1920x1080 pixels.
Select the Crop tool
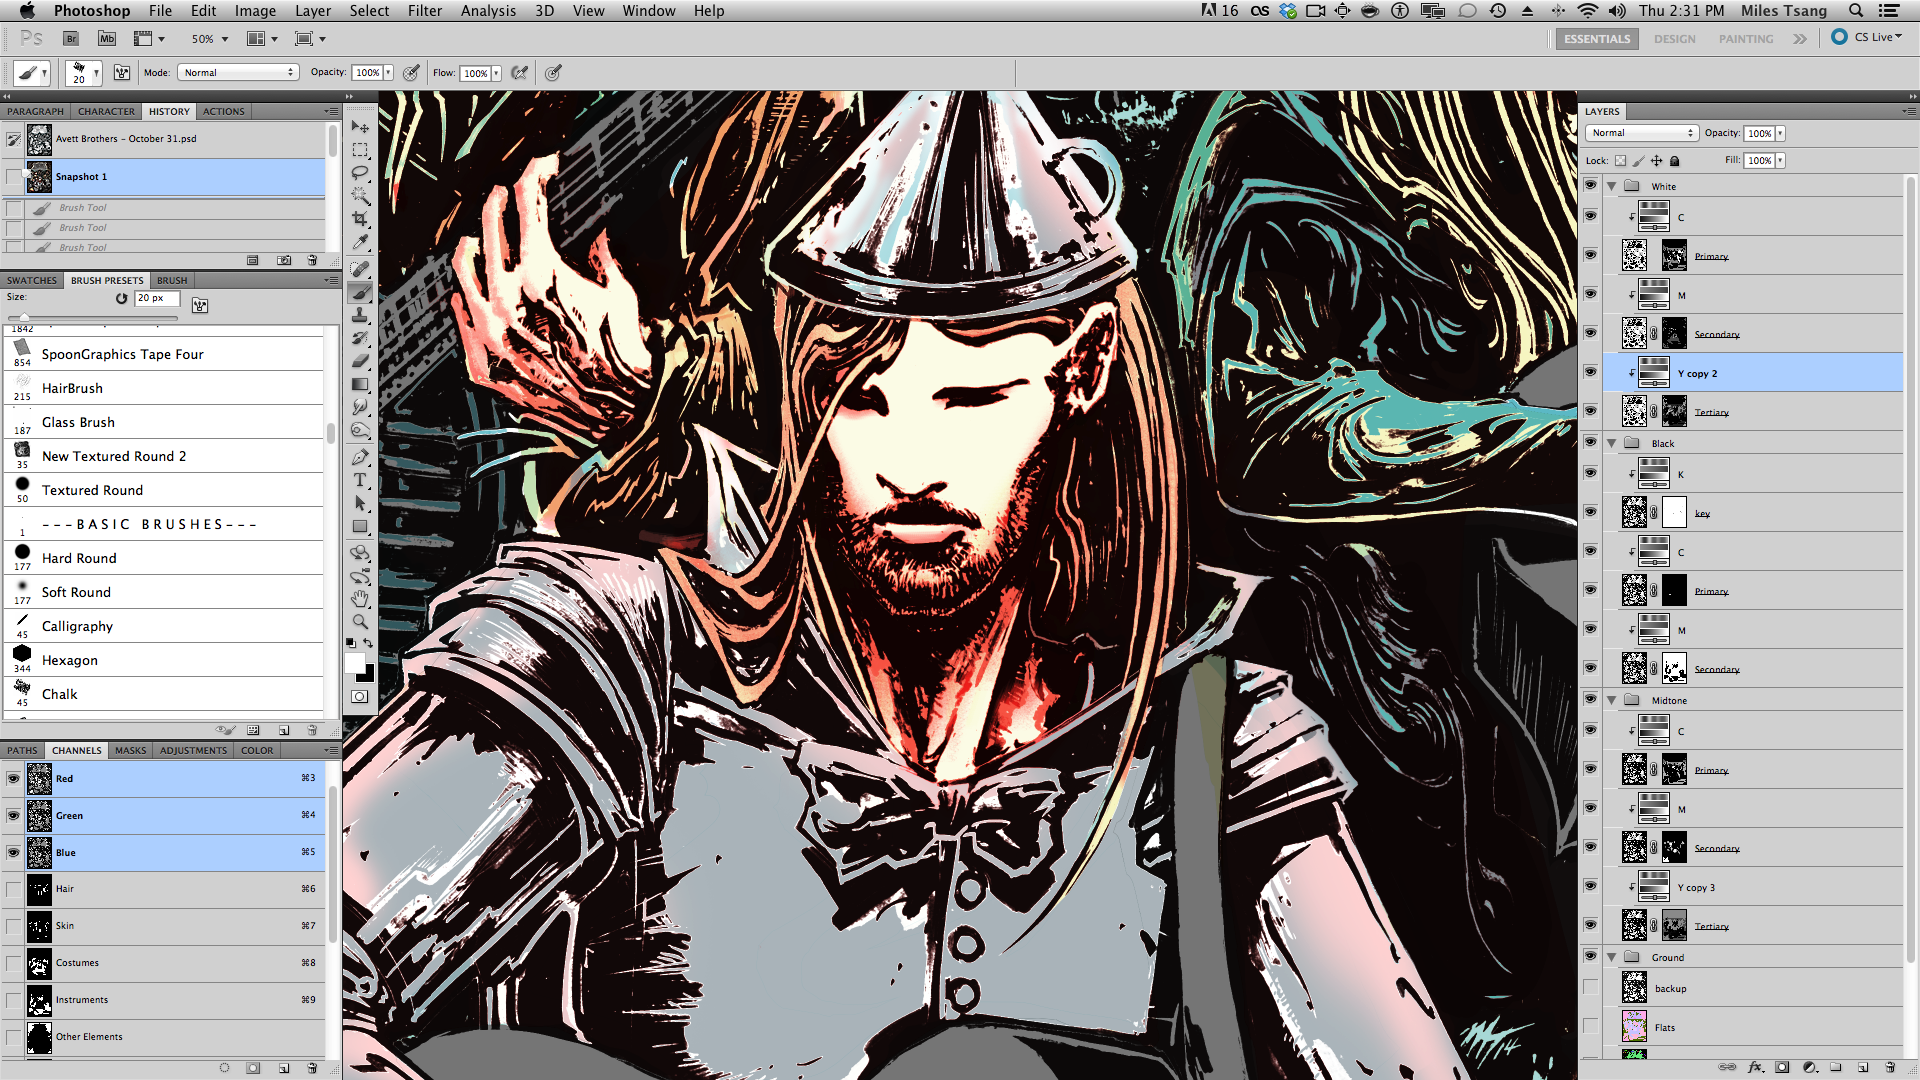pyautogui.click(x=360, y=219)
